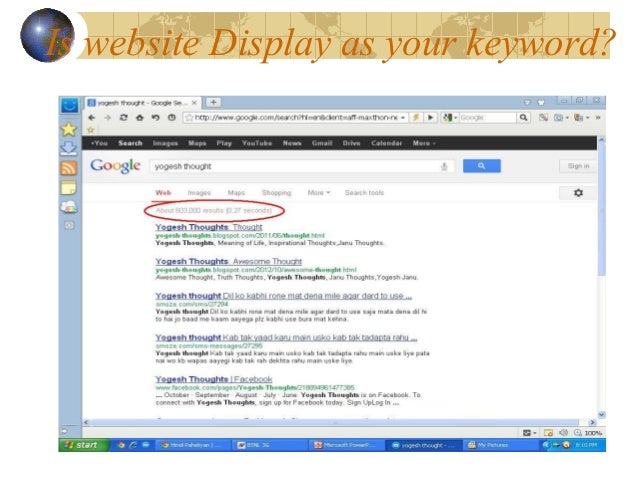Select News in the black Google bar
Viewport: 638px width, 479px height.
click(x=292, y=143)
